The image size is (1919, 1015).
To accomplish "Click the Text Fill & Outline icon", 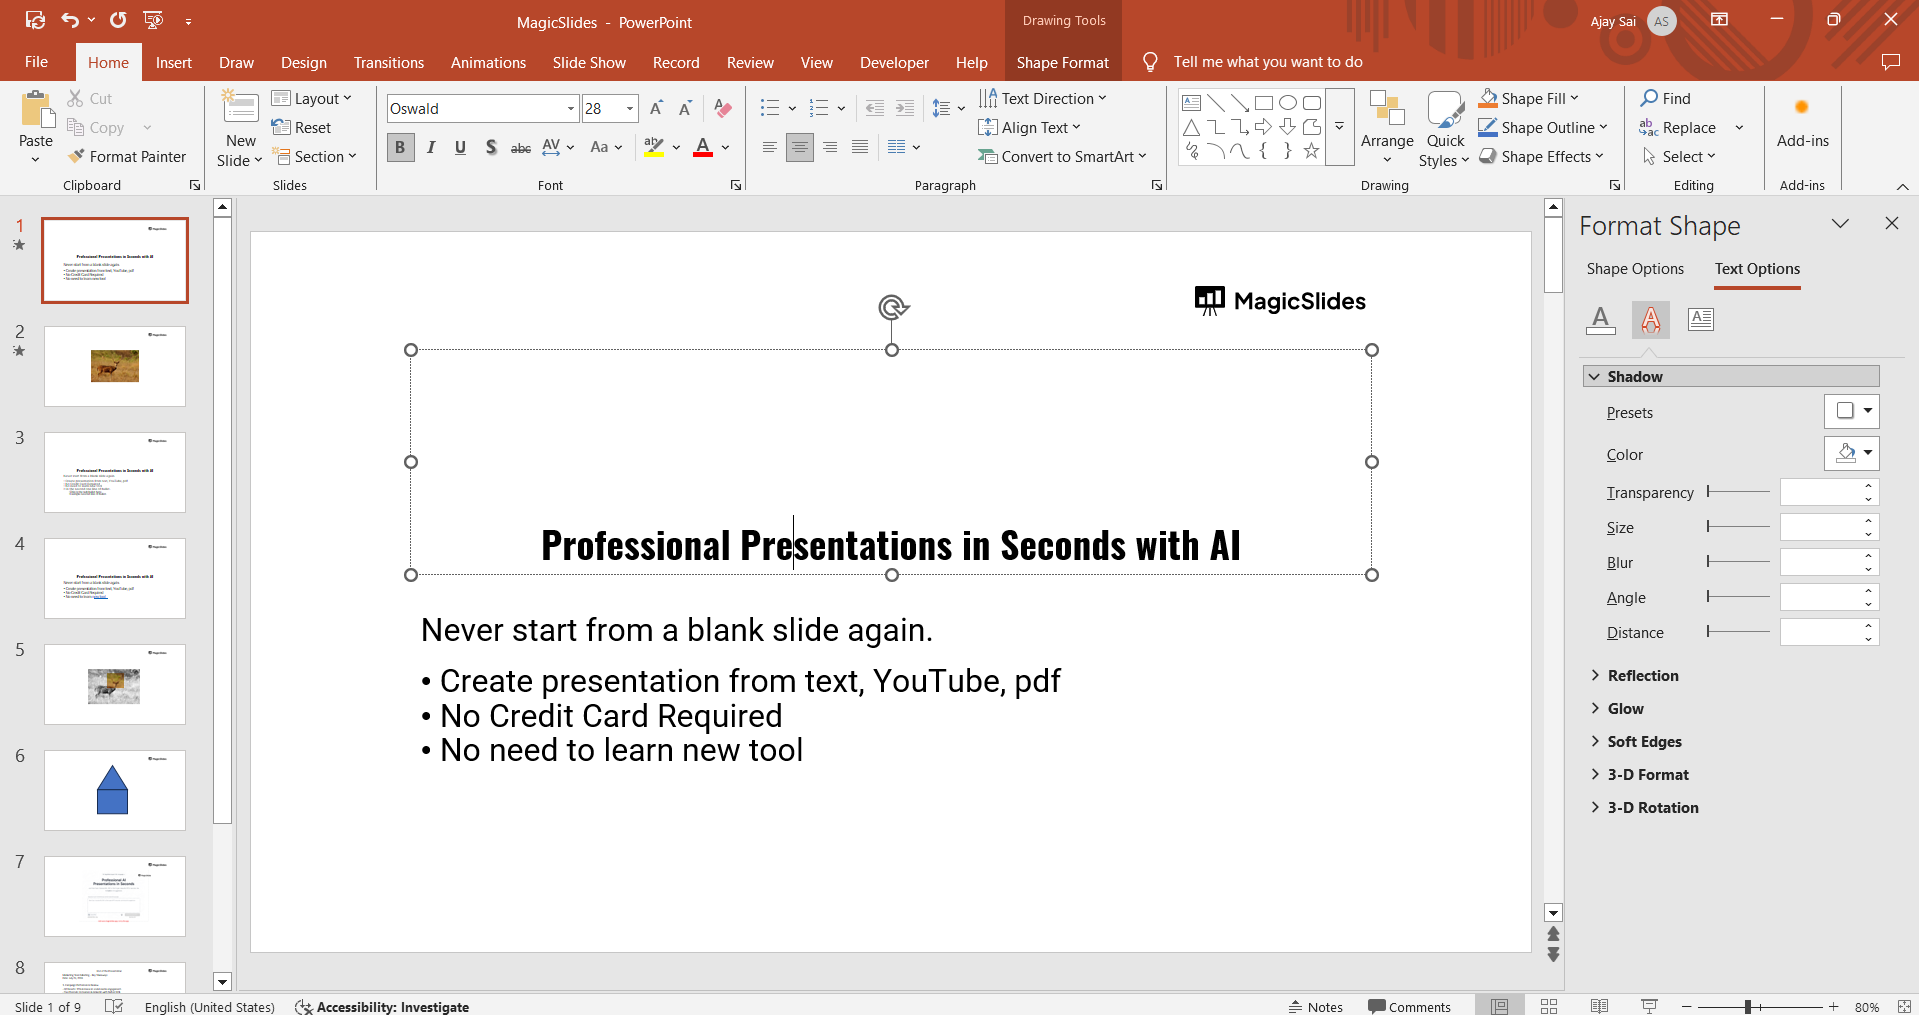I will click(1600, 320).
